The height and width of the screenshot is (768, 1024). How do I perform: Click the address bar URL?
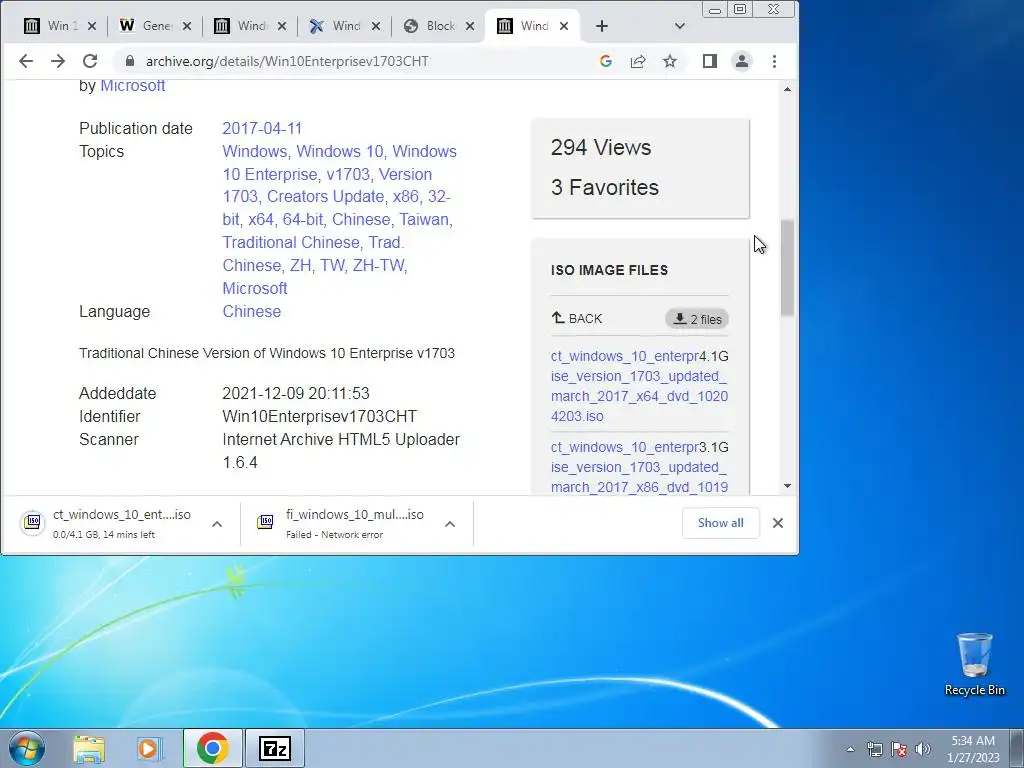287,61
